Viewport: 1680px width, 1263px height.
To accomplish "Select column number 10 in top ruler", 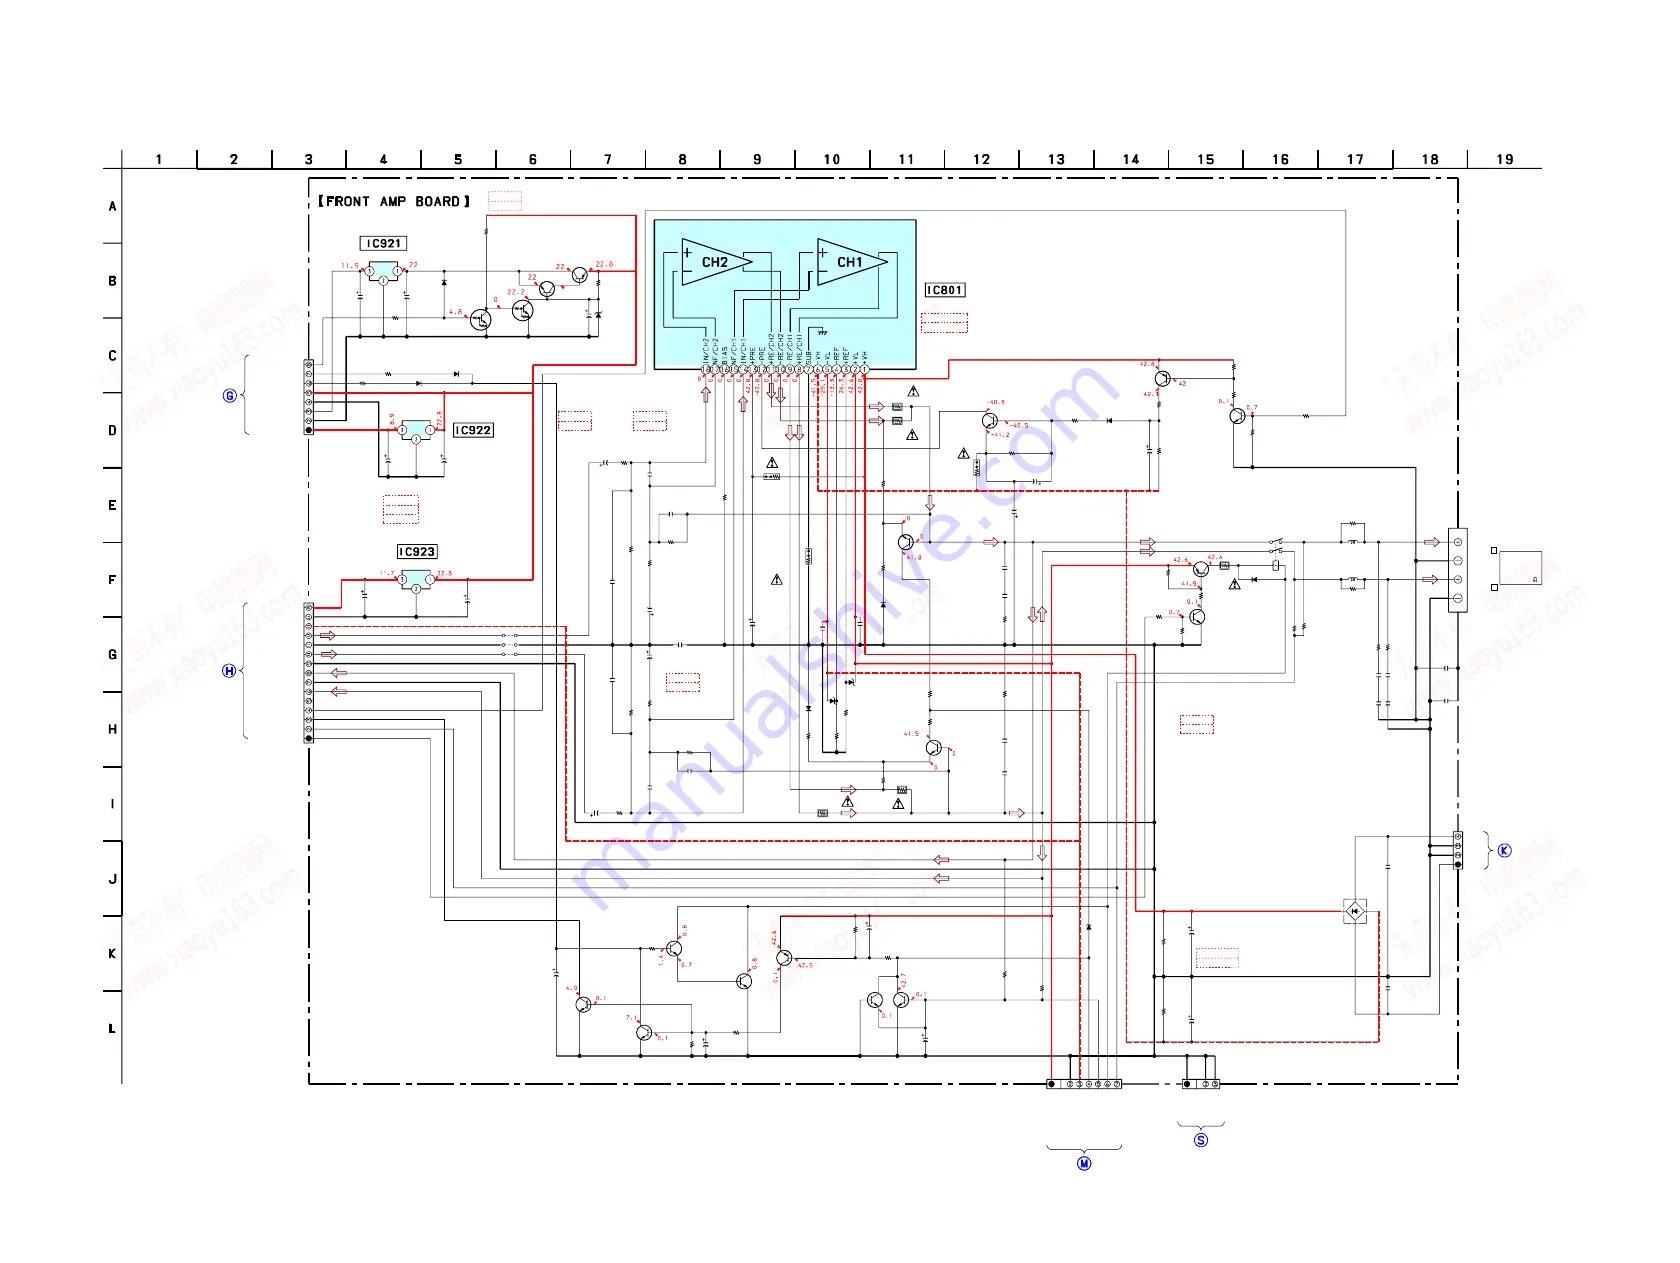I will (x=832, y=159).
